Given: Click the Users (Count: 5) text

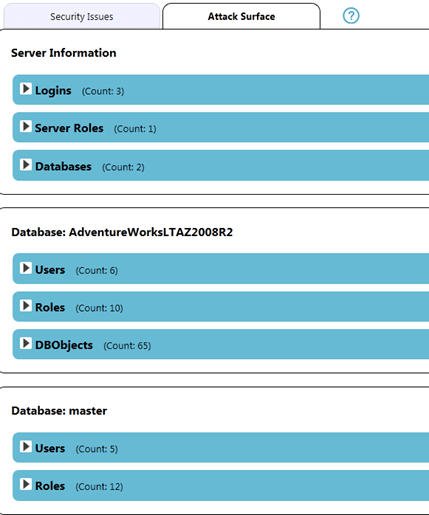Looking at the screenshot, I should 97,449.
